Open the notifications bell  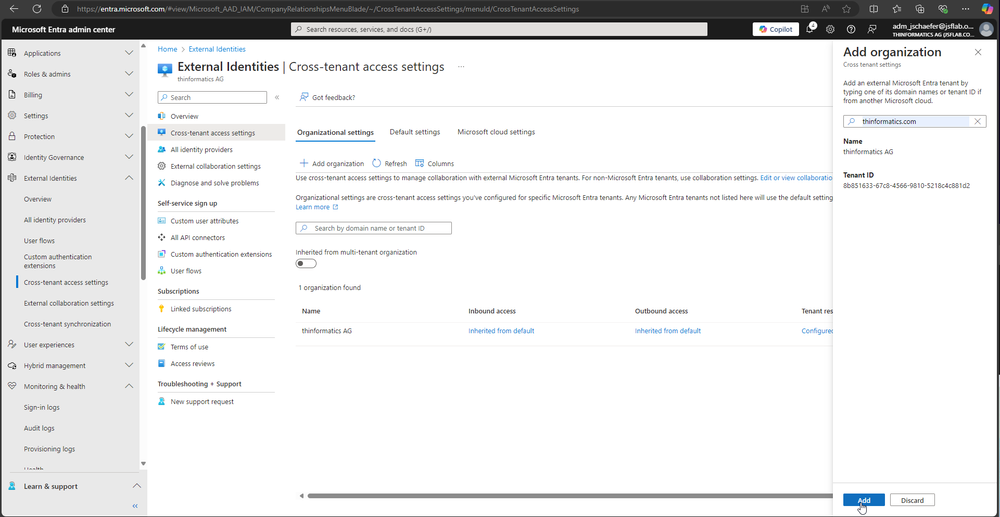810,29
